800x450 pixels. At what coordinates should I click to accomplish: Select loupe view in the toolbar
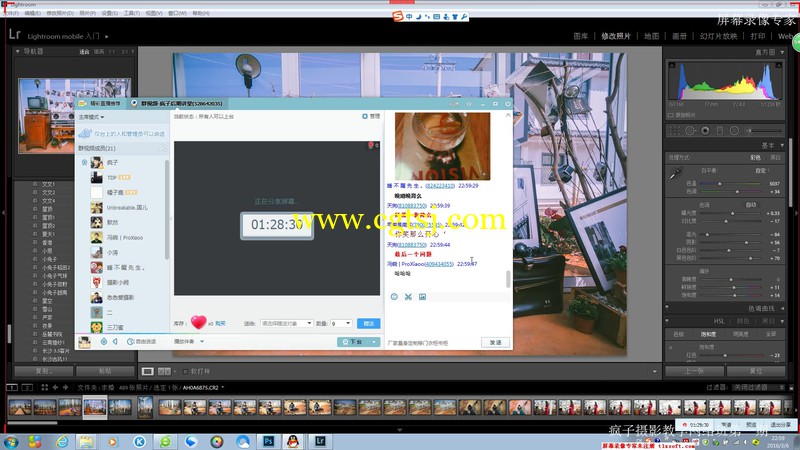click(147, 371)
